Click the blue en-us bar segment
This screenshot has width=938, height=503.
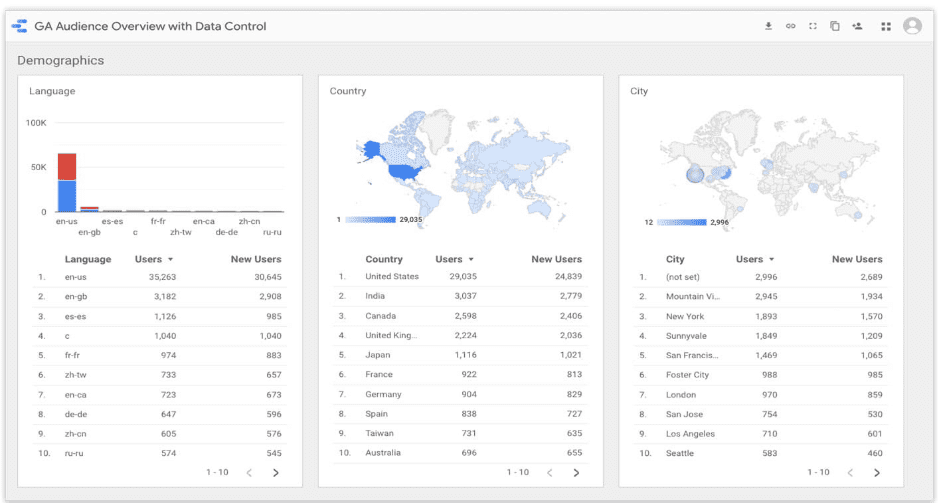pyautogui.click(x=67, y=196)
